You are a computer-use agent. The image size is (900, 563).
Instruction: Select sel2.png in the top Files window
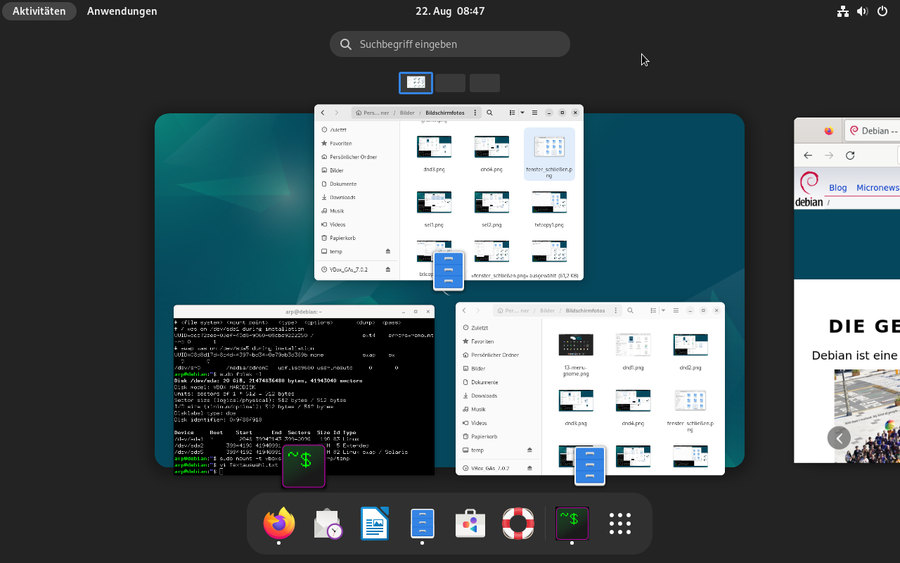(x=491, y=209)
